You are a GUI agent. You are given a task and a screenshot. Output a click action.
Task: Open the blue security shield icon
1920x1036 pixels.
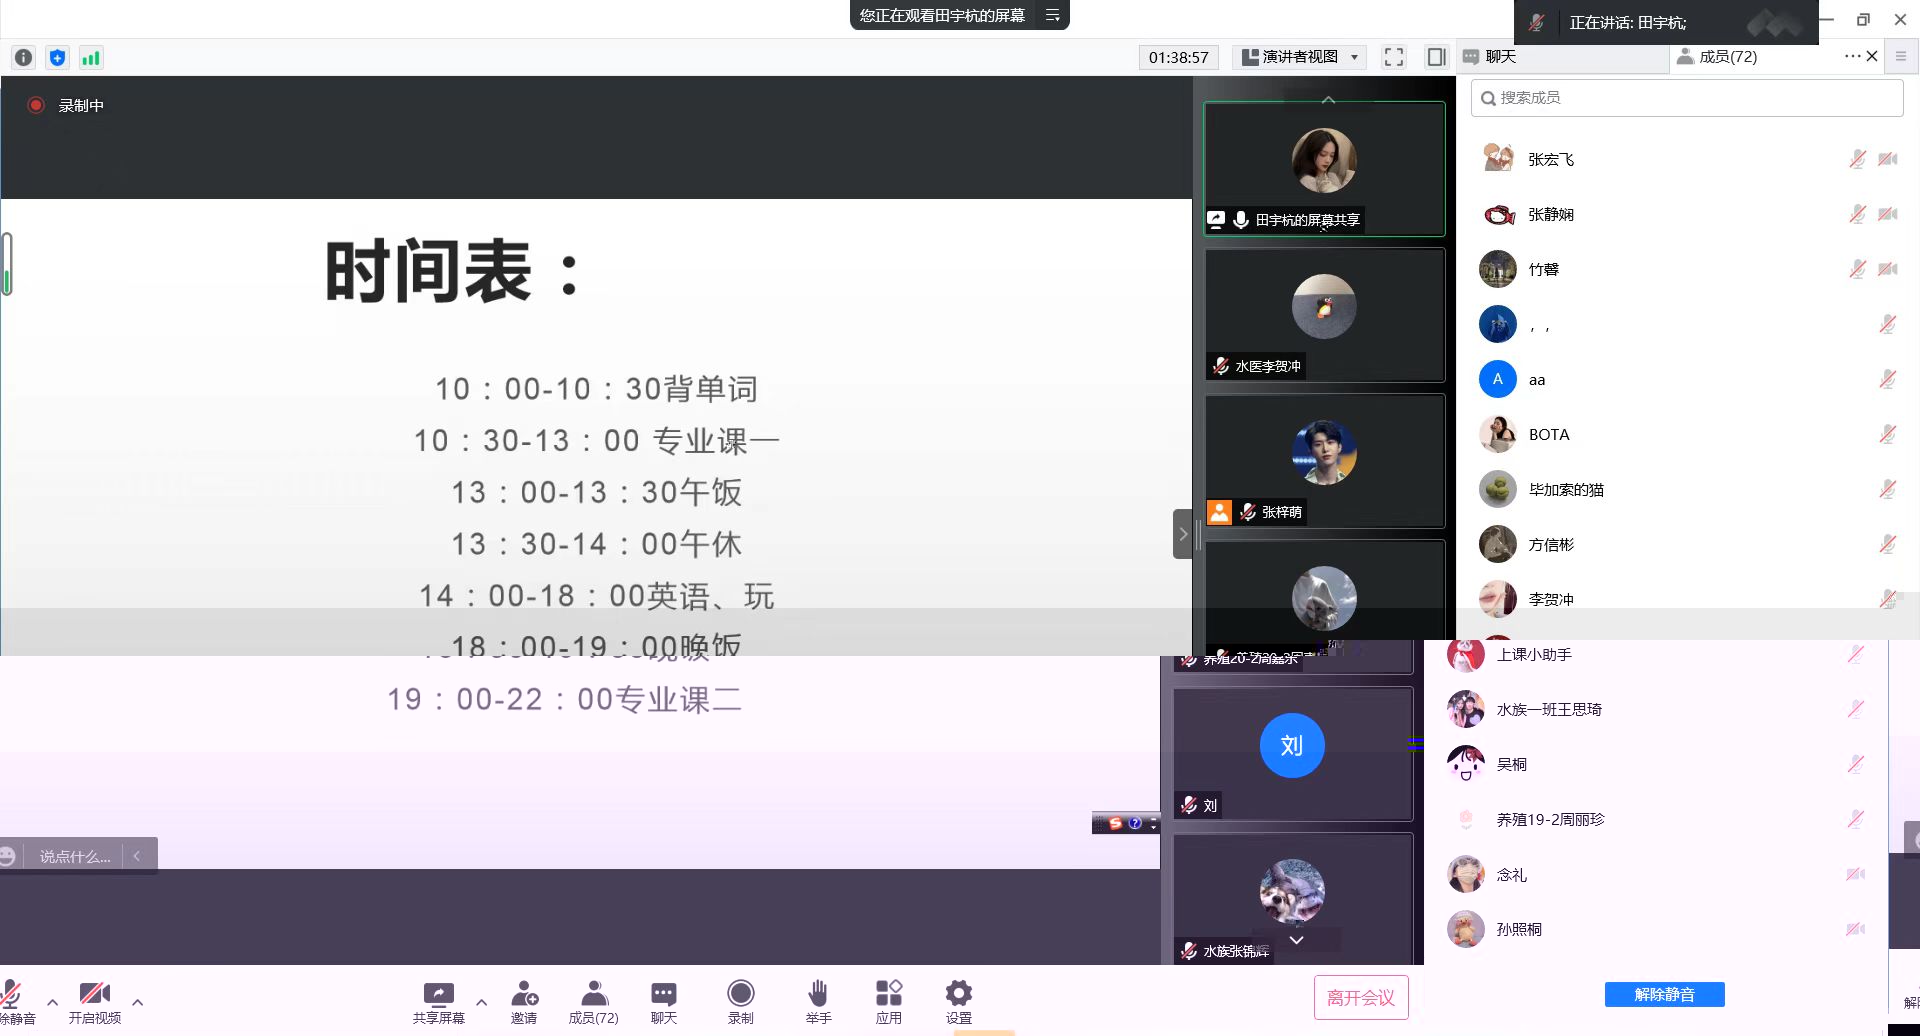[x=57, y=58]
